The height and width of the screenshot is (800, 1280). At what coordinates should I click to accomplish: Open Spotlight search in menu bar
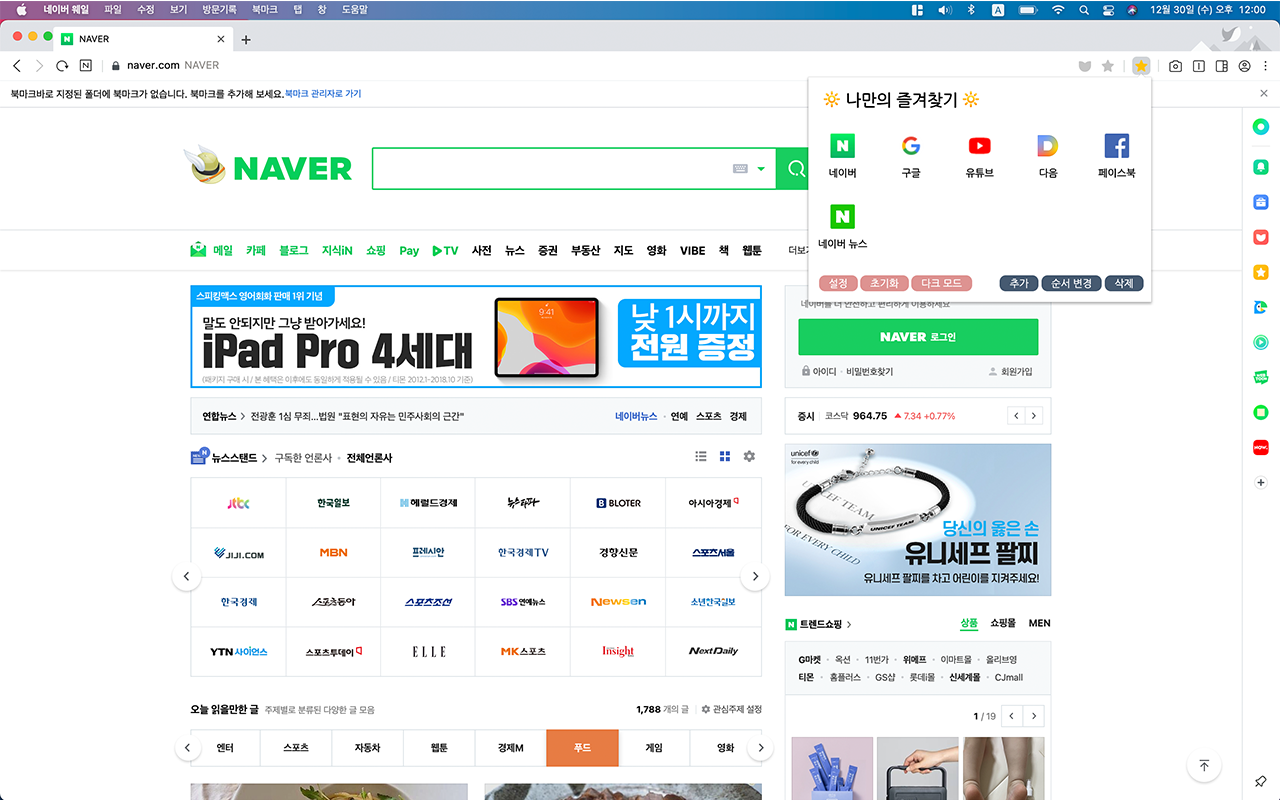(1084, 10)
